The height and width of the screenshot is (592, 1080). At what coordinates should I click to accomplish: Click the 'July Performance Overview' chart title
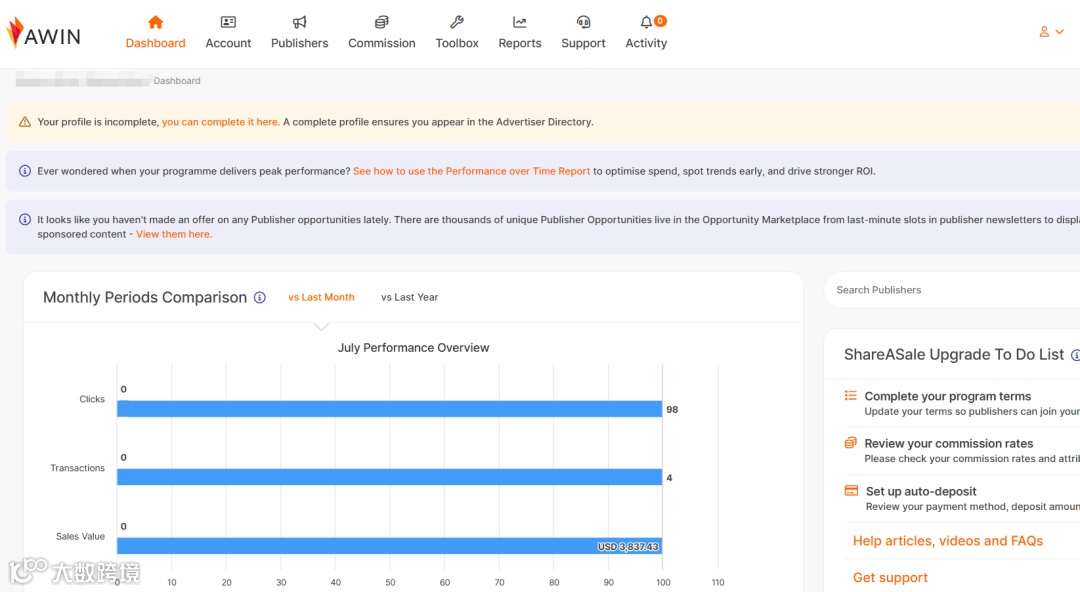coord(413,348)
